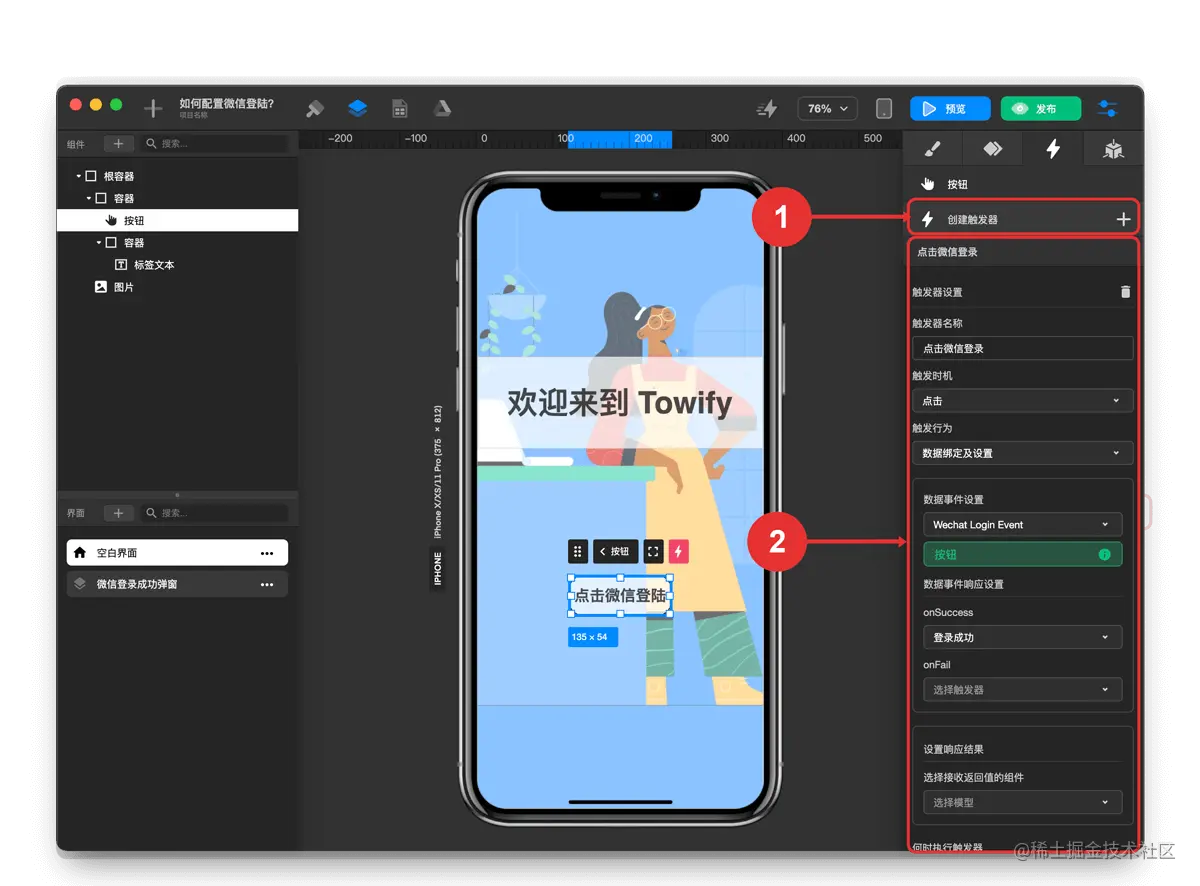Click the 创建触发器 create trigger row
The height and width of the screenshot is (886, 1200).
coord(1022,219)
